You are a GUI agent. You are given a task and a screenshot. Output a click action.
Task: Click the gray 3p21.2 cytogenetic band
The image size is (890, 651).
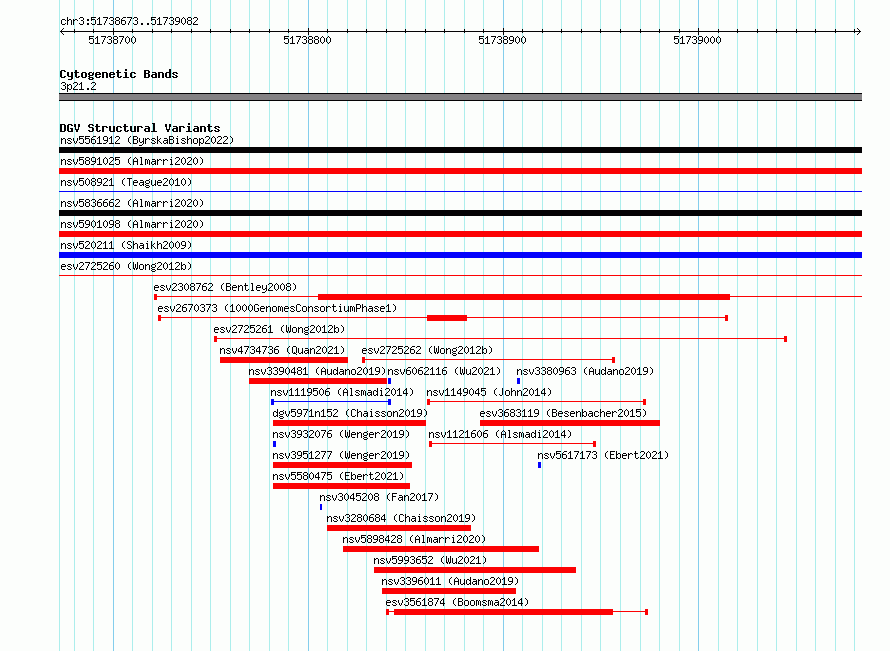(460, 97)
